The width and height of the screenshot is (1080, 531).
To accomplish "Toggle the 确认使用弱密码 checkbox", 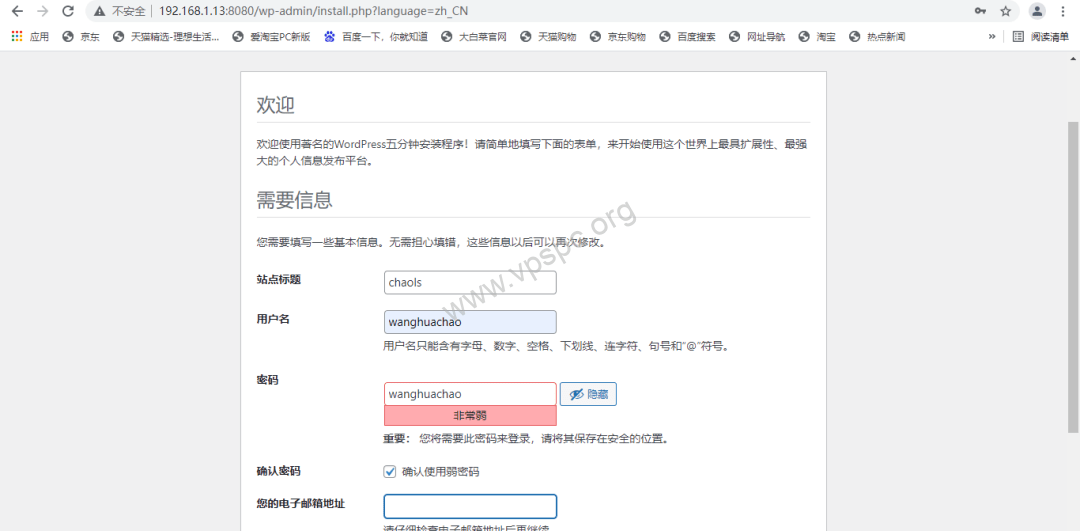I will click(x=390, y=472).
